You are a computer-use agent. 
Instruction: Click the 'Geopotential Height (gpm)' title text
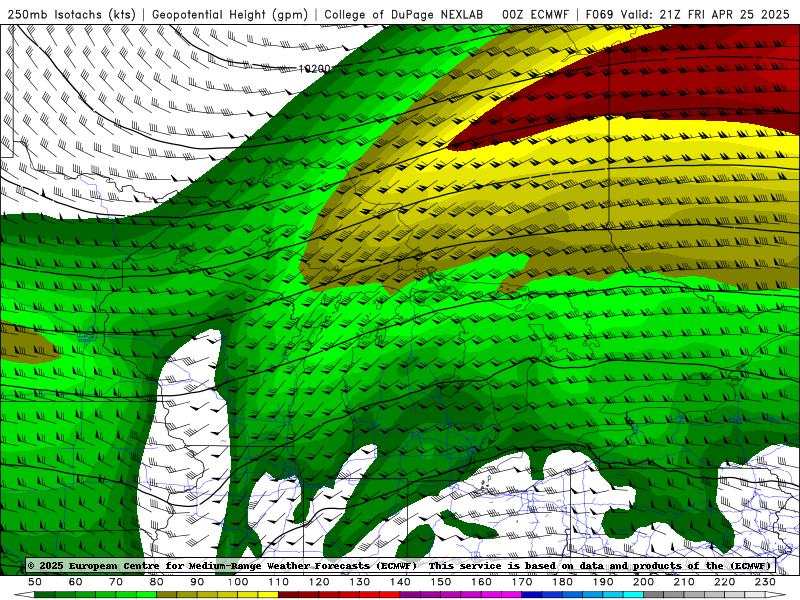230,15
